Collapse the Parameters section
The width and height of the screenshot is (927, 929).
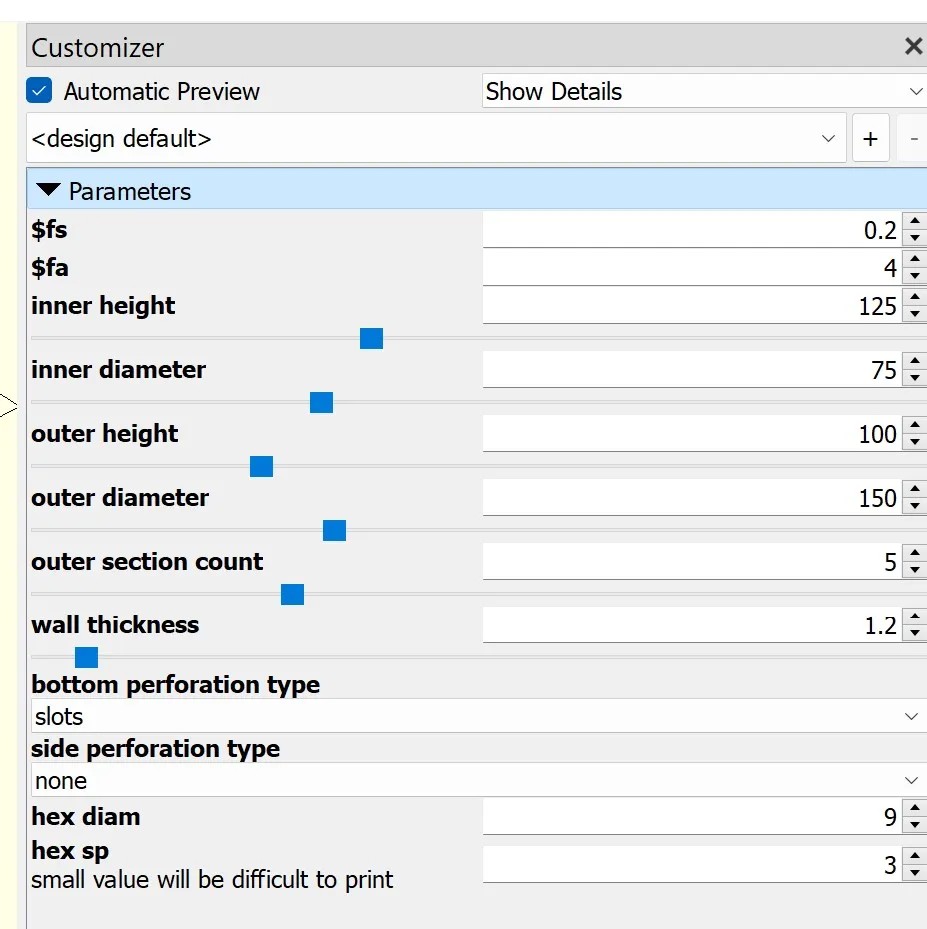(48, 191)
